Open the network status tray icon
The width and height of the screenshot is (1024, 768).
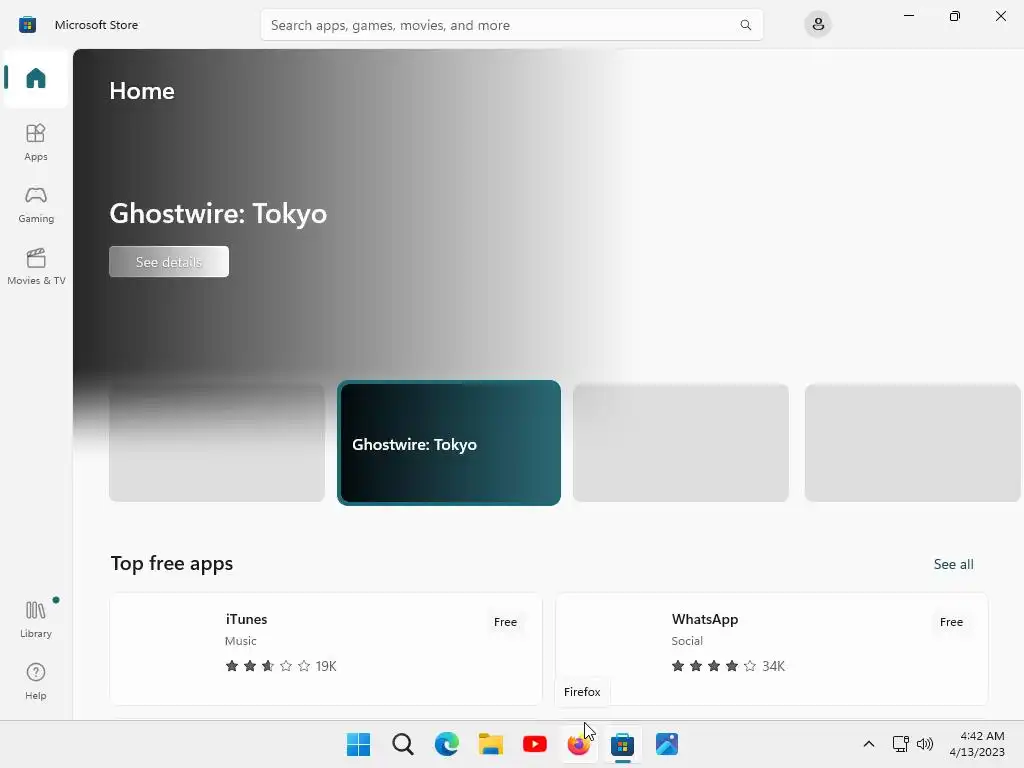(x=901, y=744)
